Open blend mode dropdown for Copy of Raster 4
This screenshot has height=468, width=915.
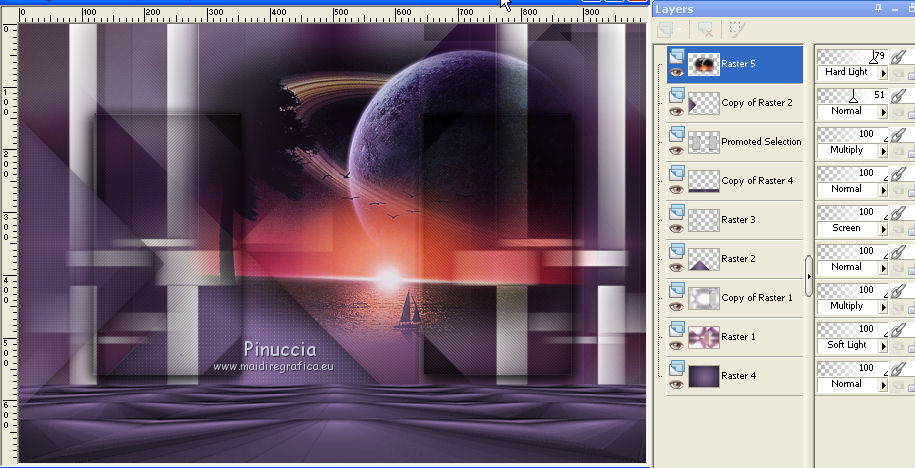[883, 190]
